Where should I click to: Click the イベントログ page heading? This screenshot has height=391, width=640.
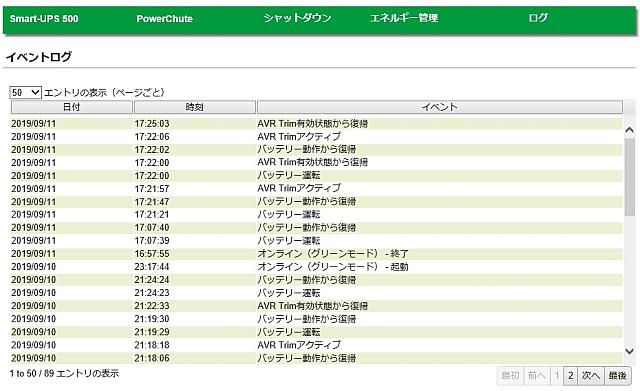coord(39,57)
